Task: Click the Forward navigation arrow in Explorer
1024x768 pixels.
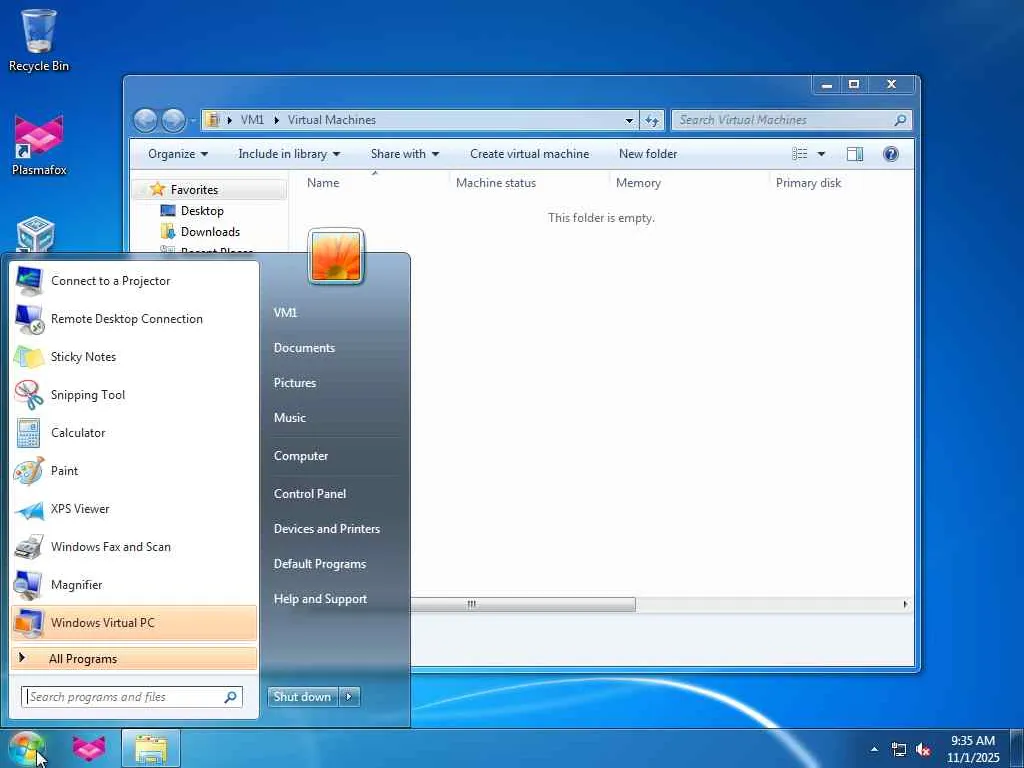Action: (173, 120)
